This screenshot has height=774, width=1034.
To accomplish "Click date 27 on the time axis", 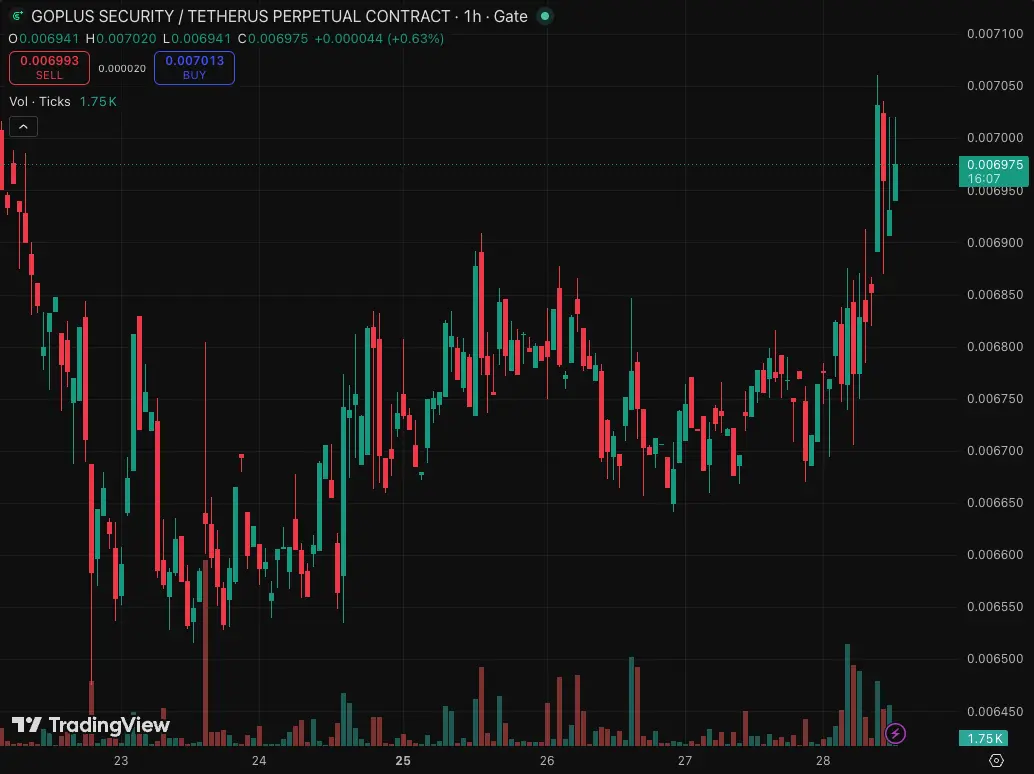I will (685, 761).
